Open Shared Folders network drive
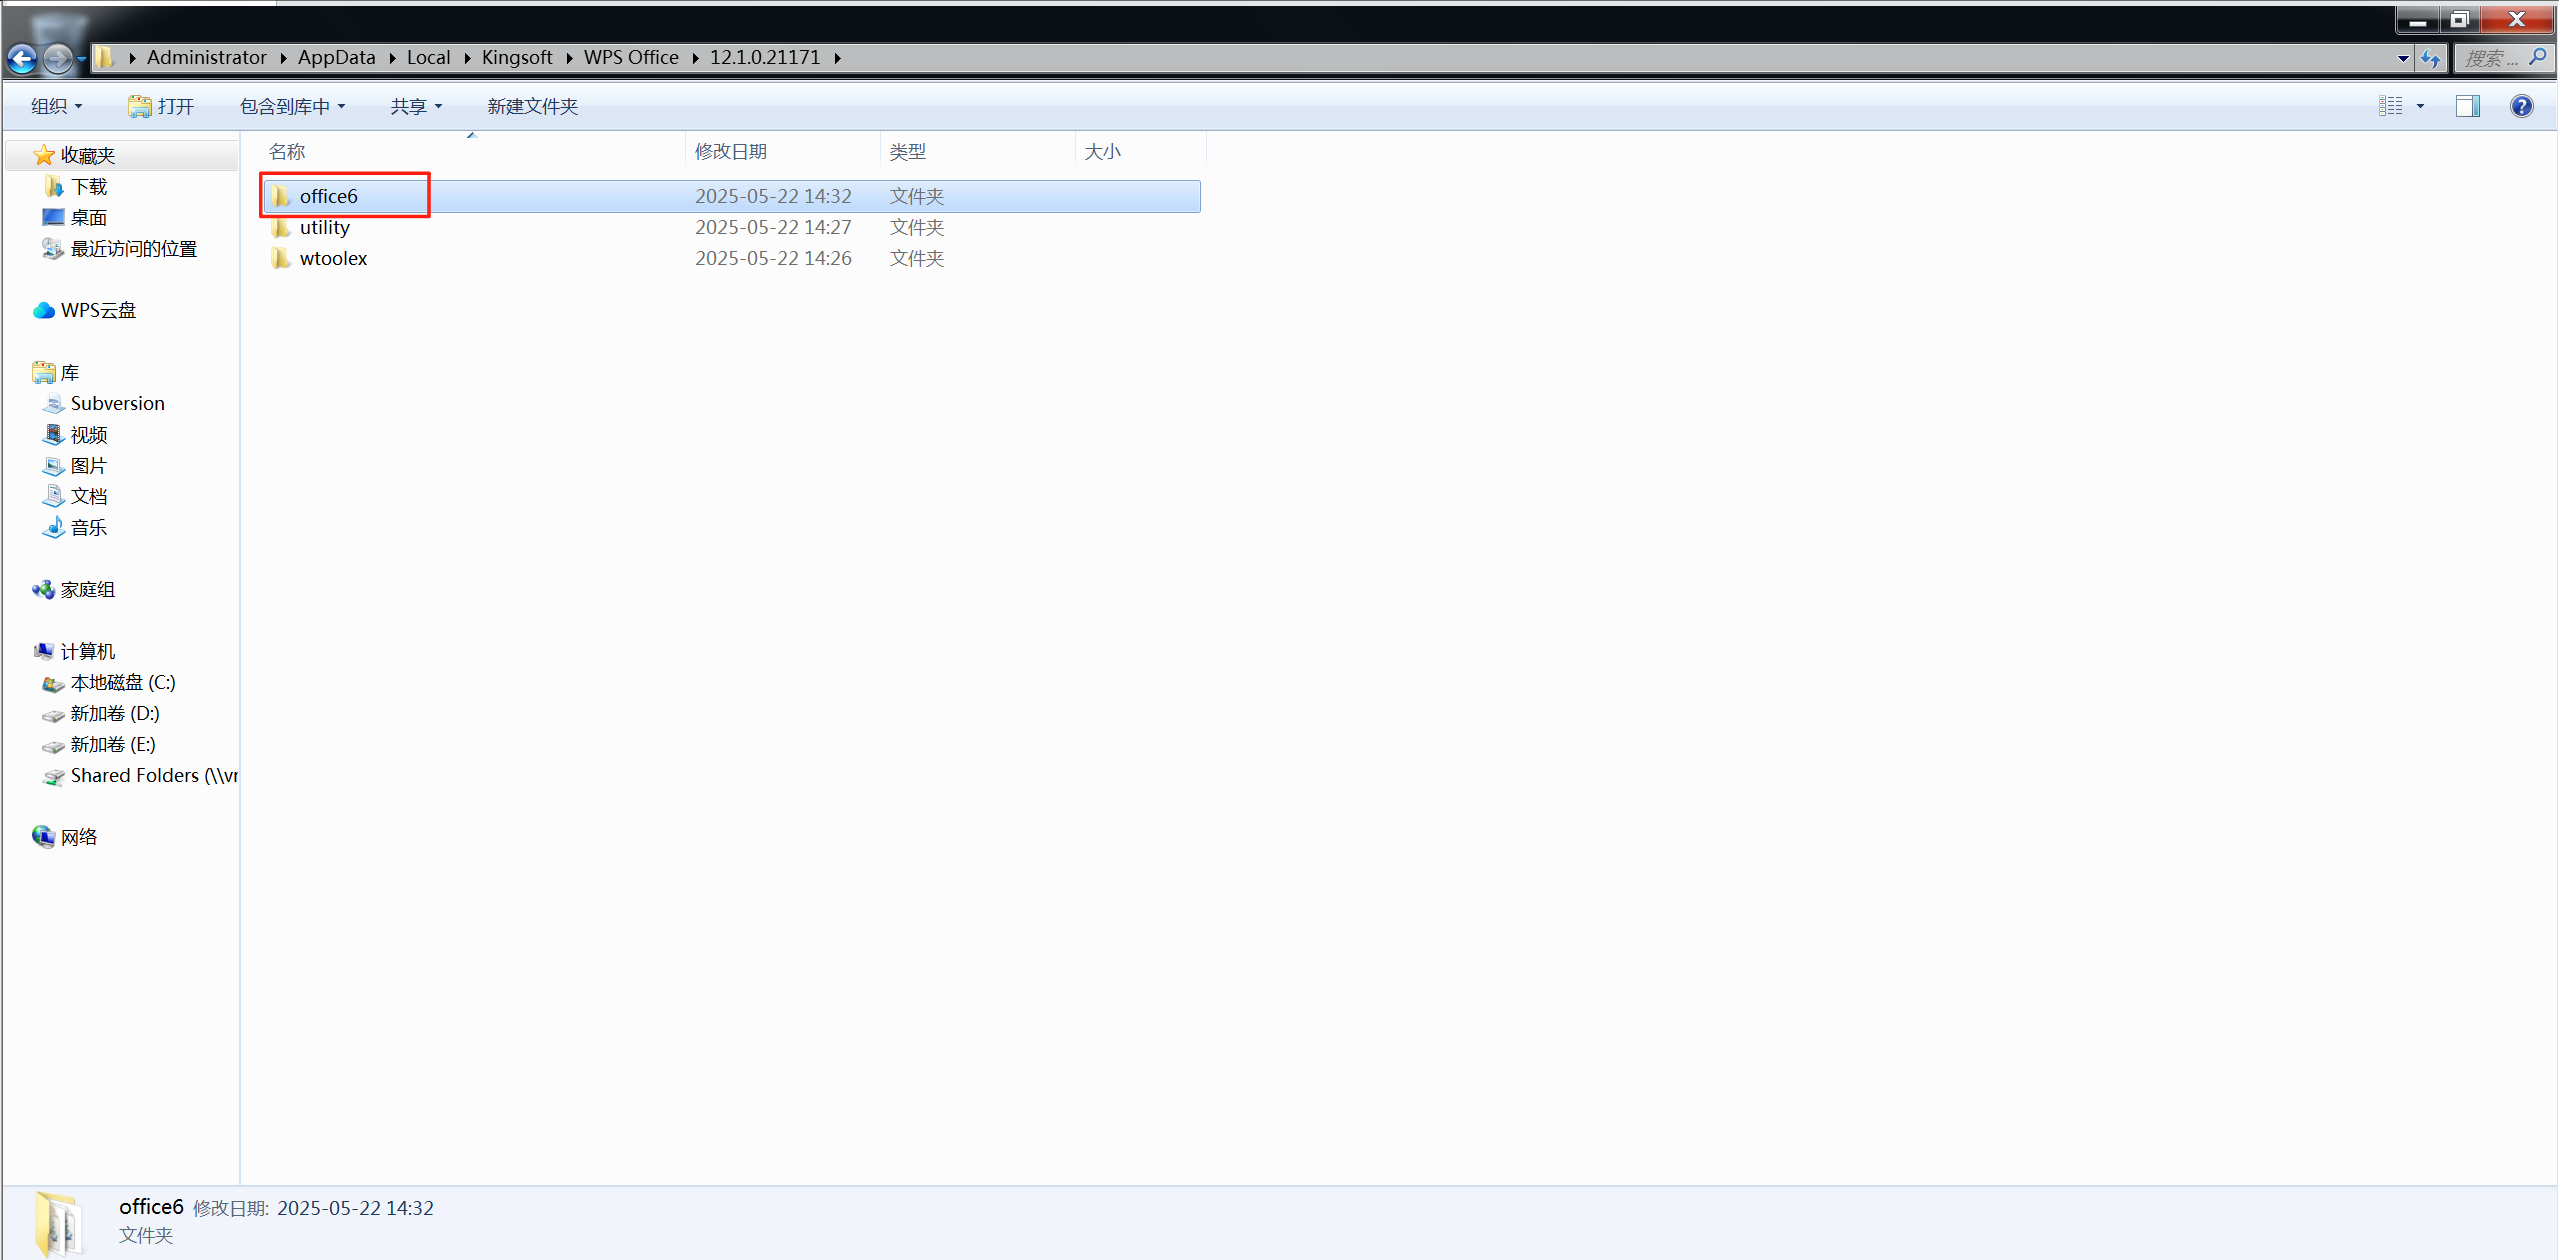Screen dimensions: 2559x1260 [153, 775]
